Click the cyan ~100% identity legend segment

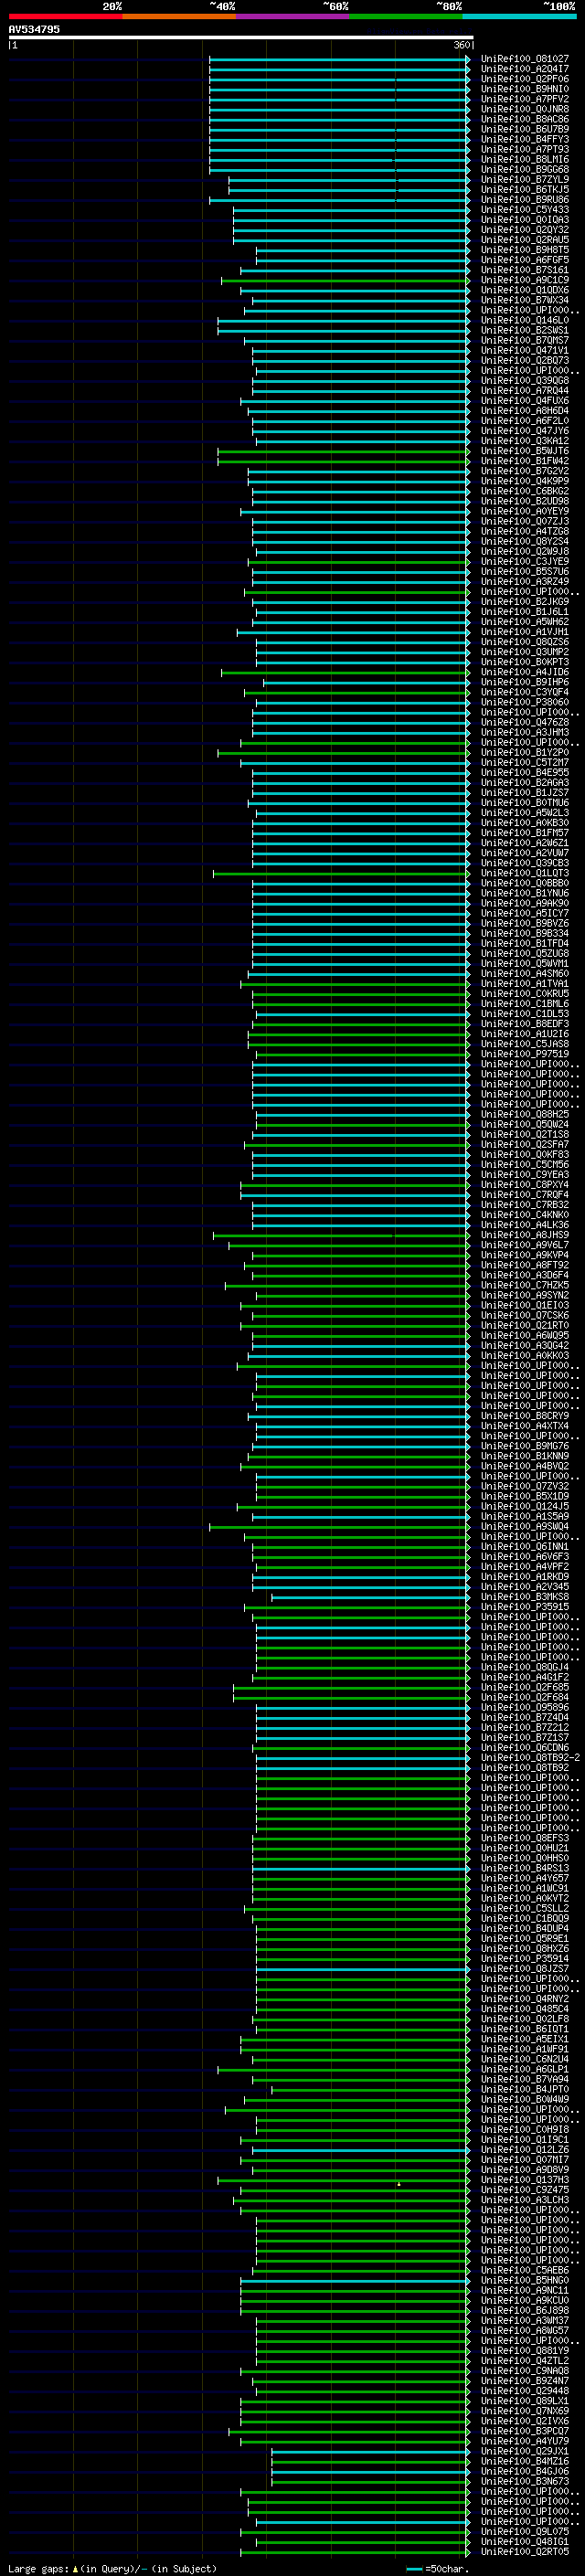click(520, 16)
